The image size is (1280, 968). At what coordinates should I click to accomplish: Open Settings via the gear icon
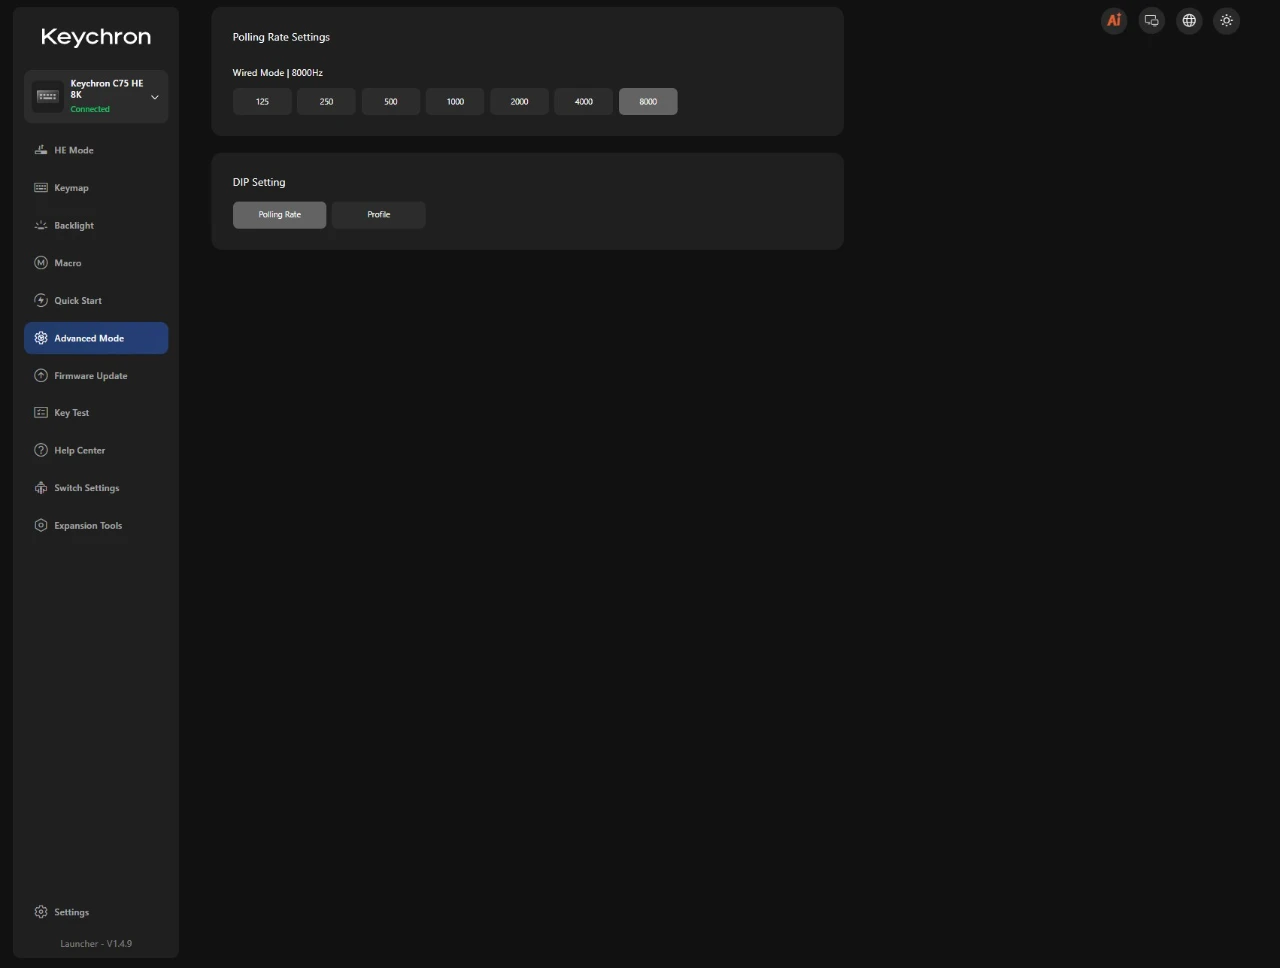41,912
